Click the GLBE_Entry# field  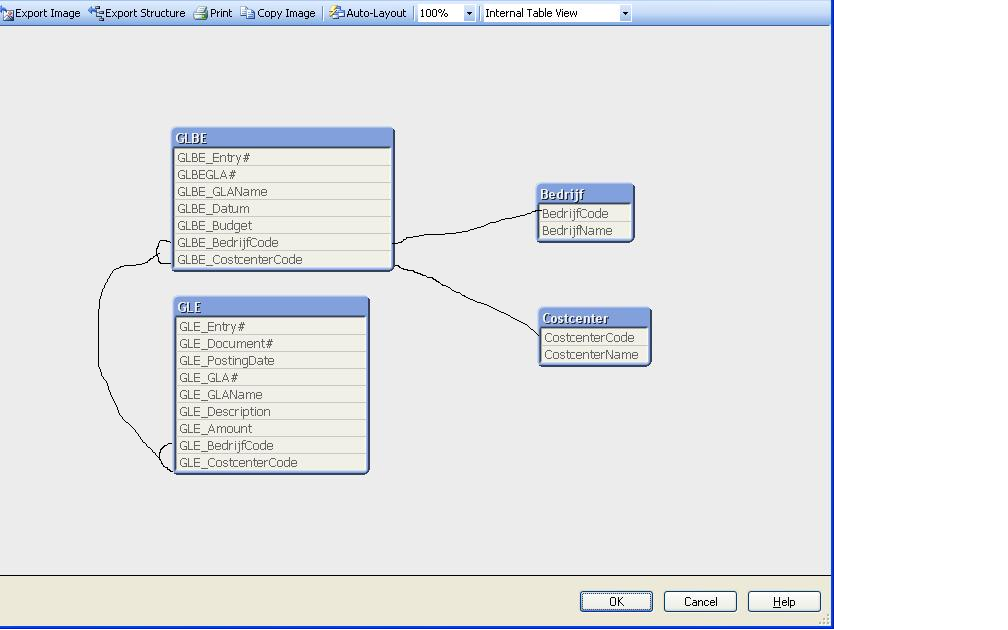click(x=283, y=158)
